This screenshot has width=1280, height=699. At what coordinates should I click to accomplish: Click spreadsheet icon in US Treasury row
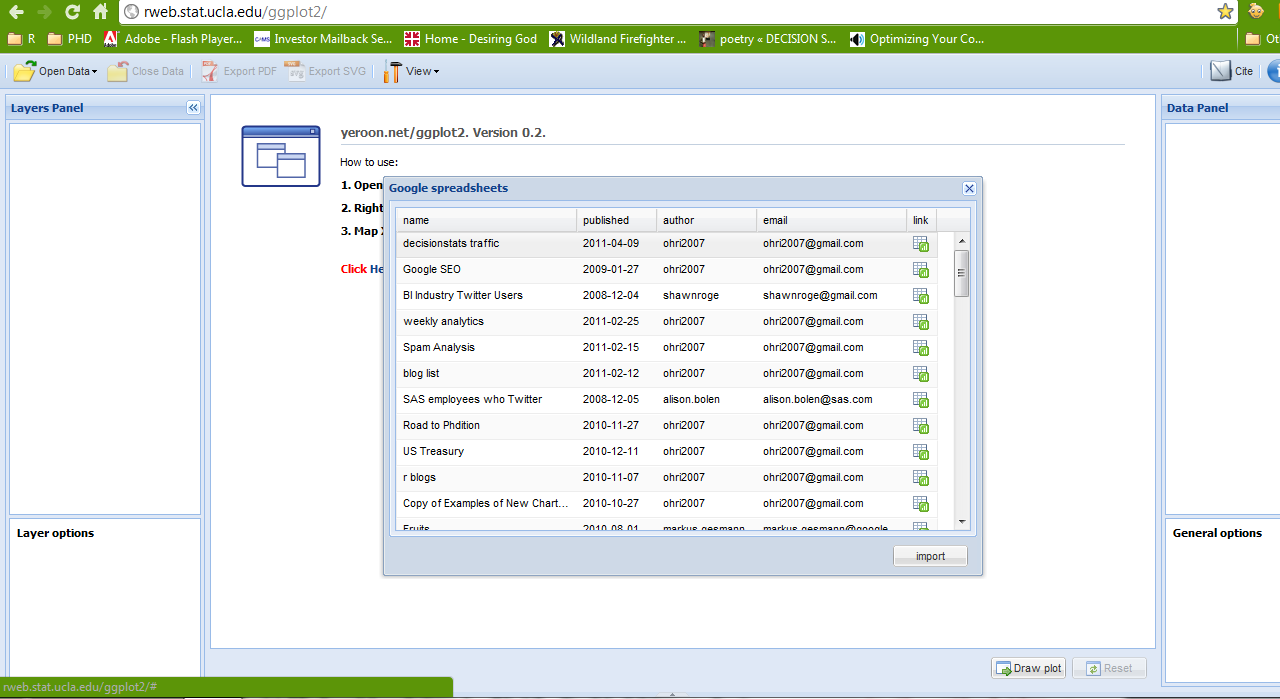point(921,452)
